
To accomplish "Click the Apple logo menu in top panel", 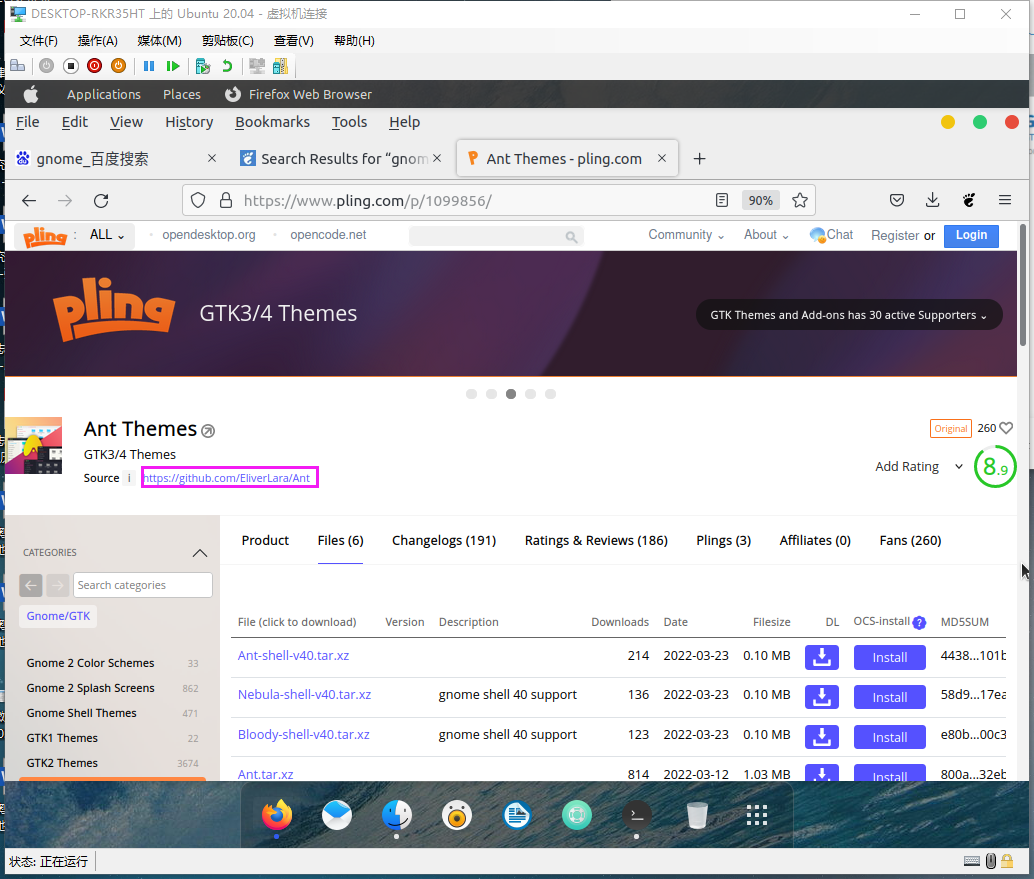I will pos(31,94).
